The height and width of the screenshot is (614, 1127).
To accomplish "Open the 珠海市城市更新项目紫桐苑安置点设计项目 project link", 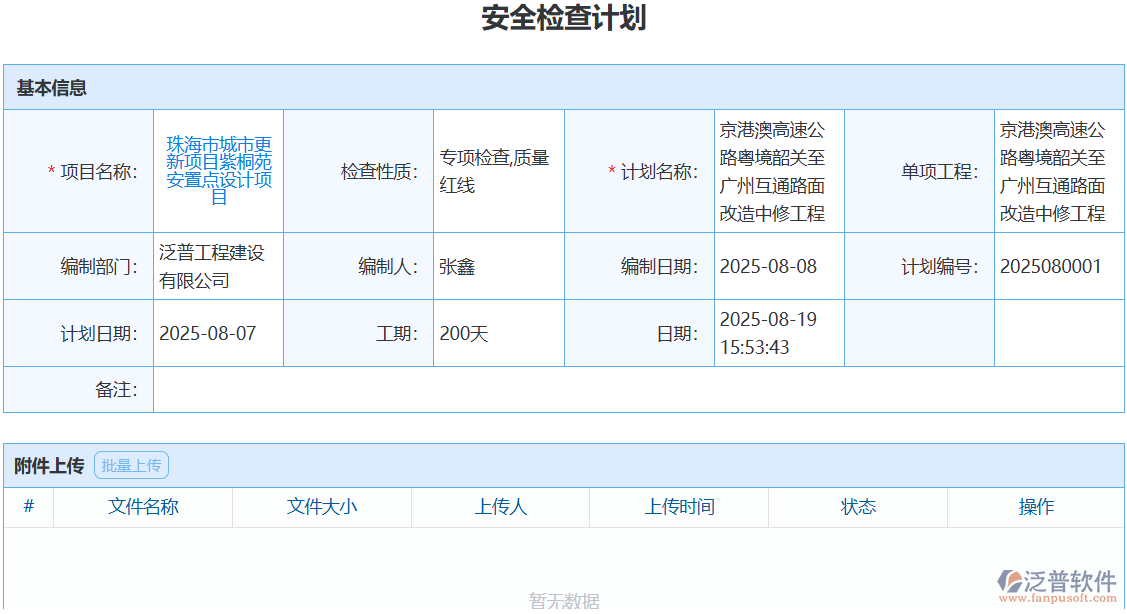I will [218, 170].
